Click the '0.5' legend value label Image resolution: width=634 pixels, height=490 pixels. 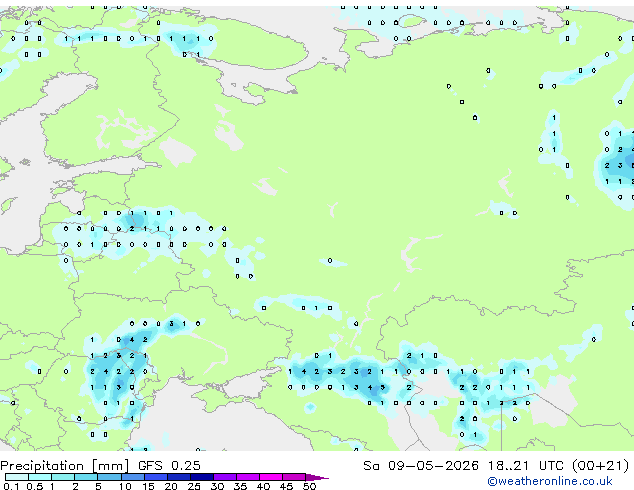coord(35,486)
